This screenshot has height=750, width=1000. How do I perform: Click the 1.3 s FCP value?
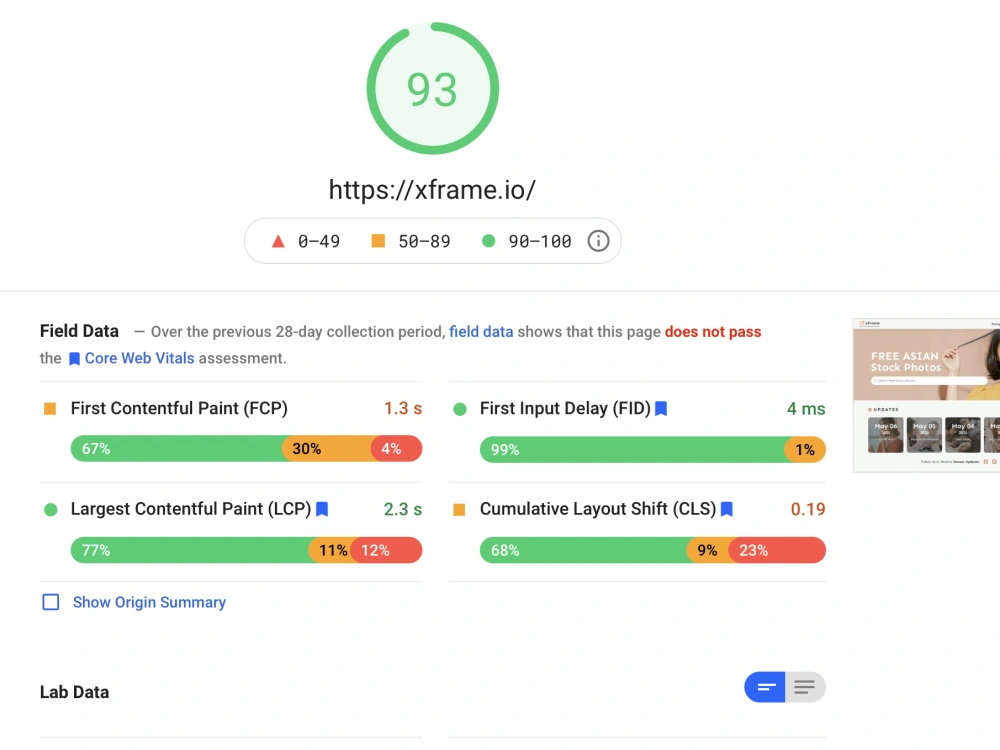402,408
